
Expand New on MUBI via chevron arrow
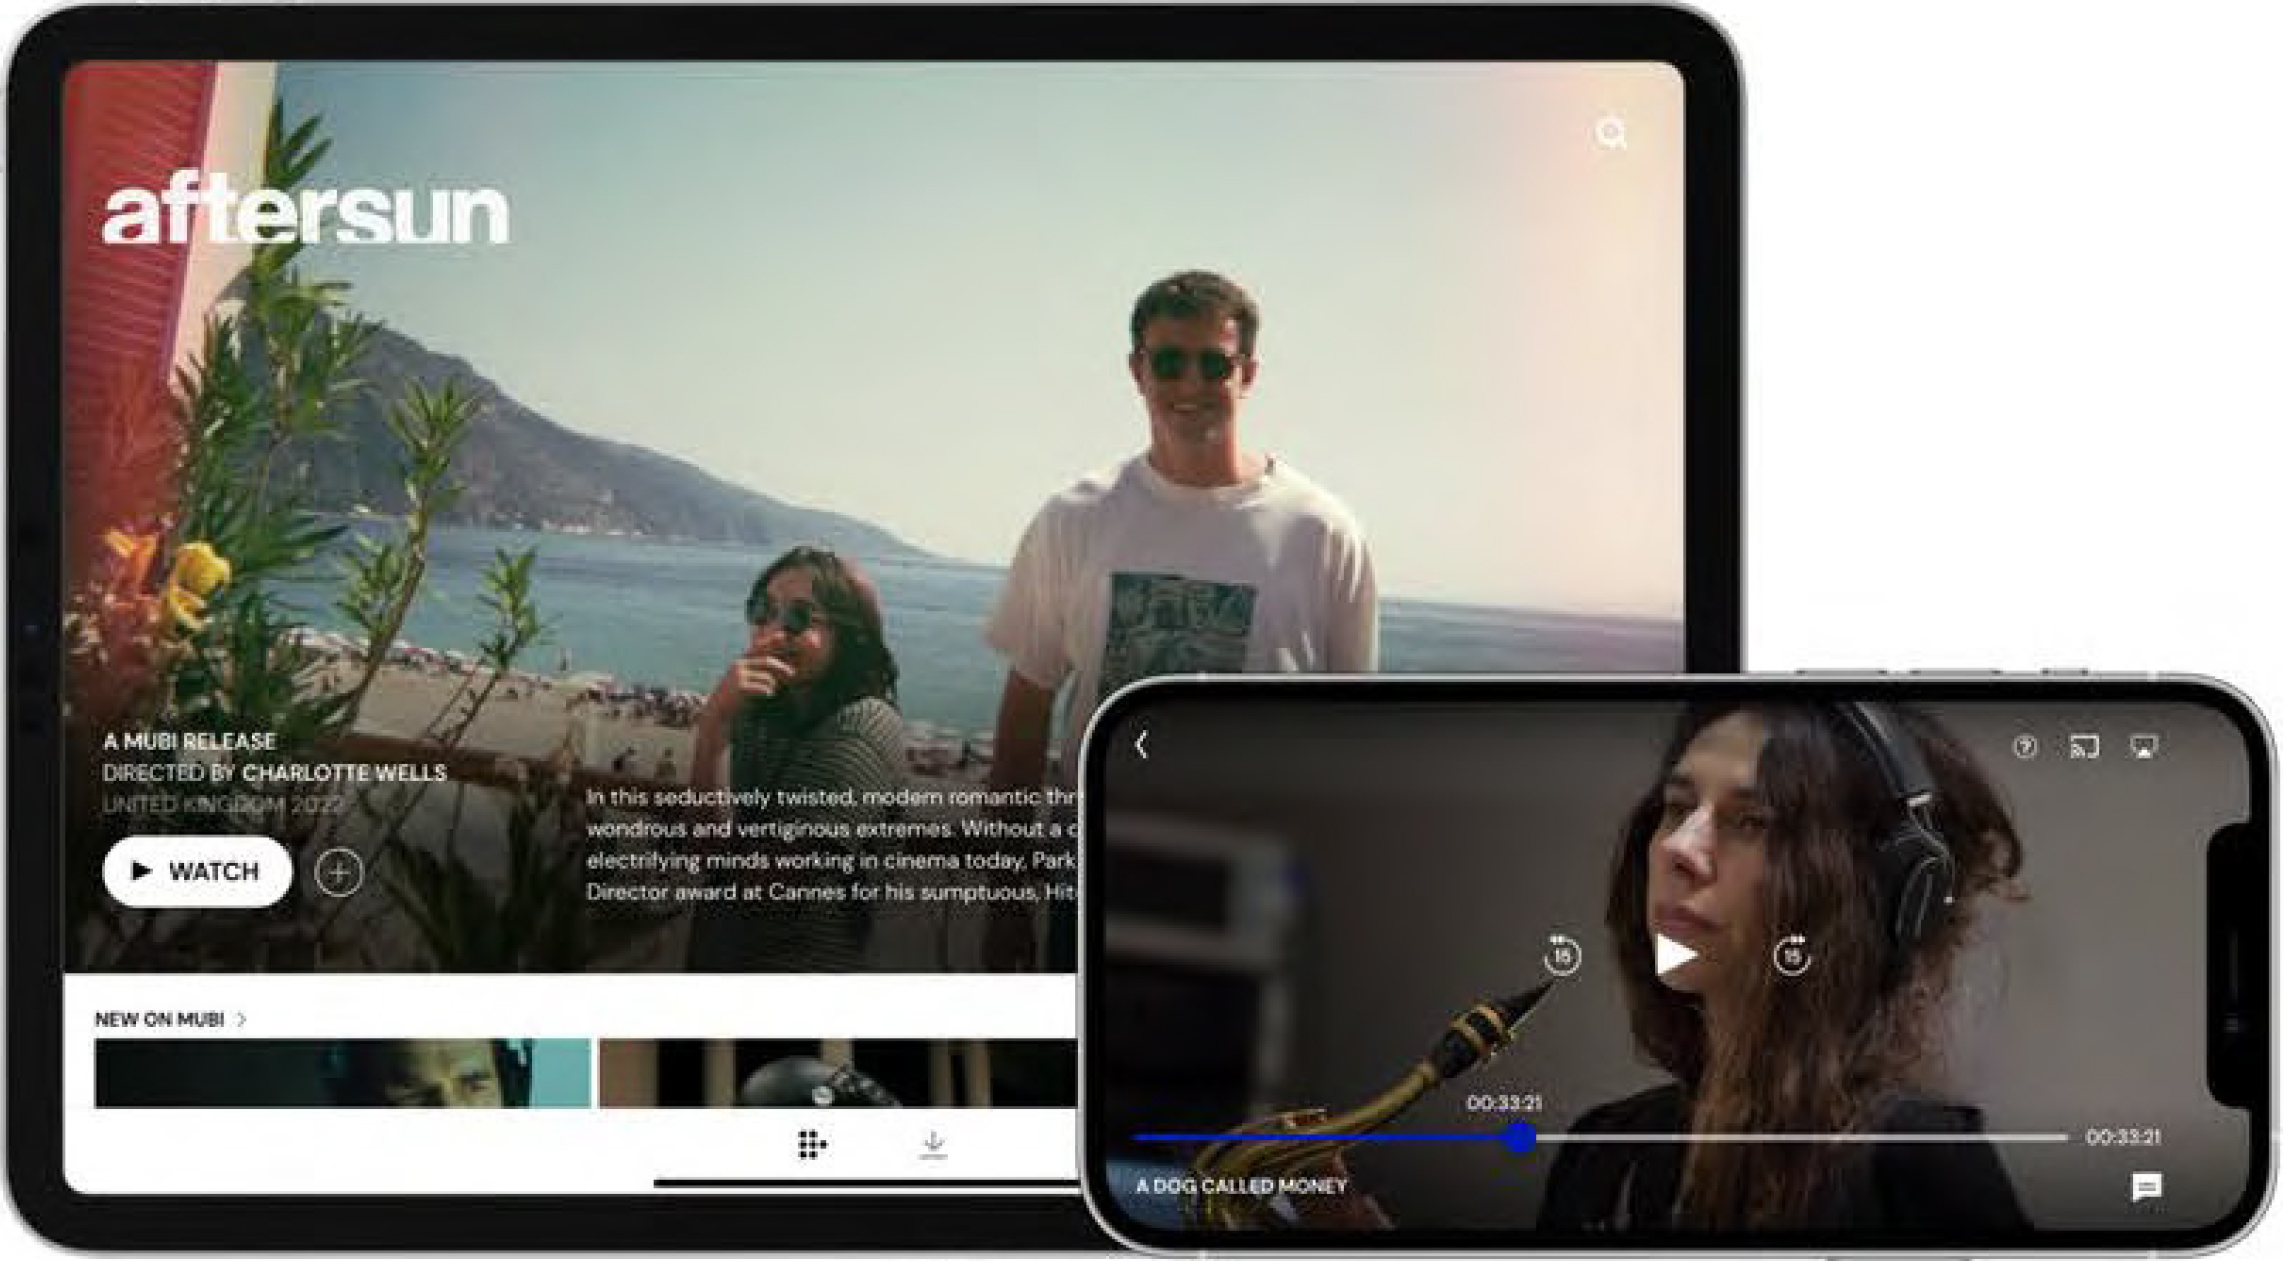coord(241,1019)
